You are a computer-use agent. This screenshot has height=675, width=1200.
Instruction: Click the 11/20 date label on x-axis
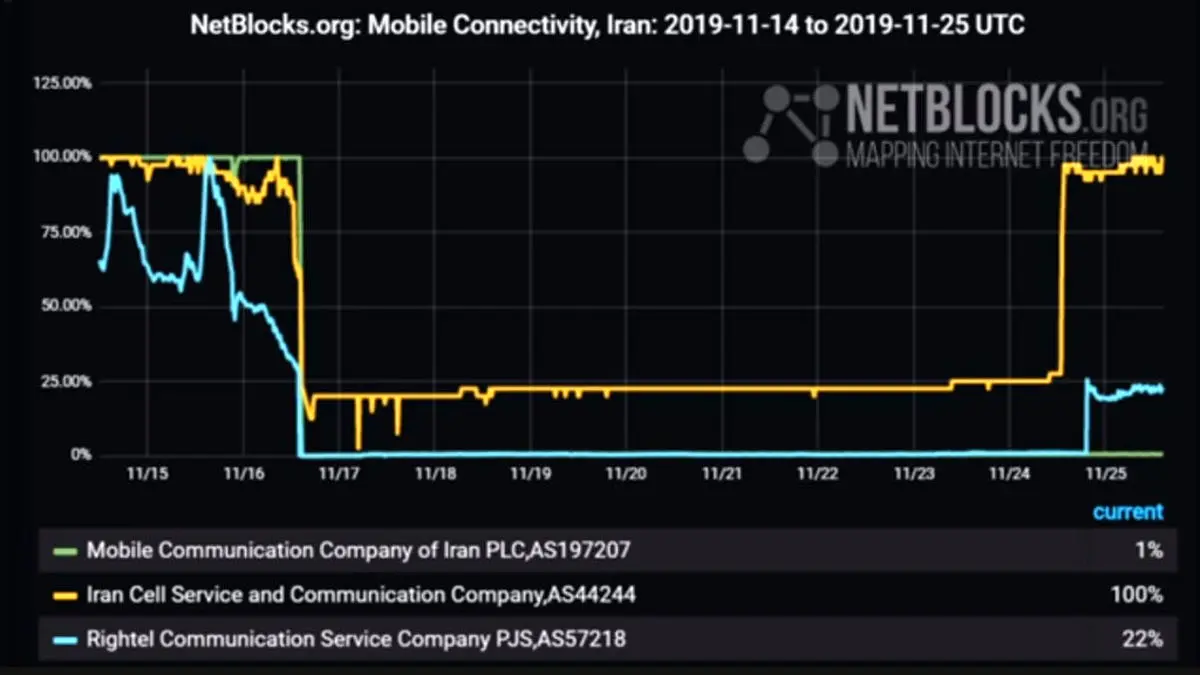[x=626, y=471]
